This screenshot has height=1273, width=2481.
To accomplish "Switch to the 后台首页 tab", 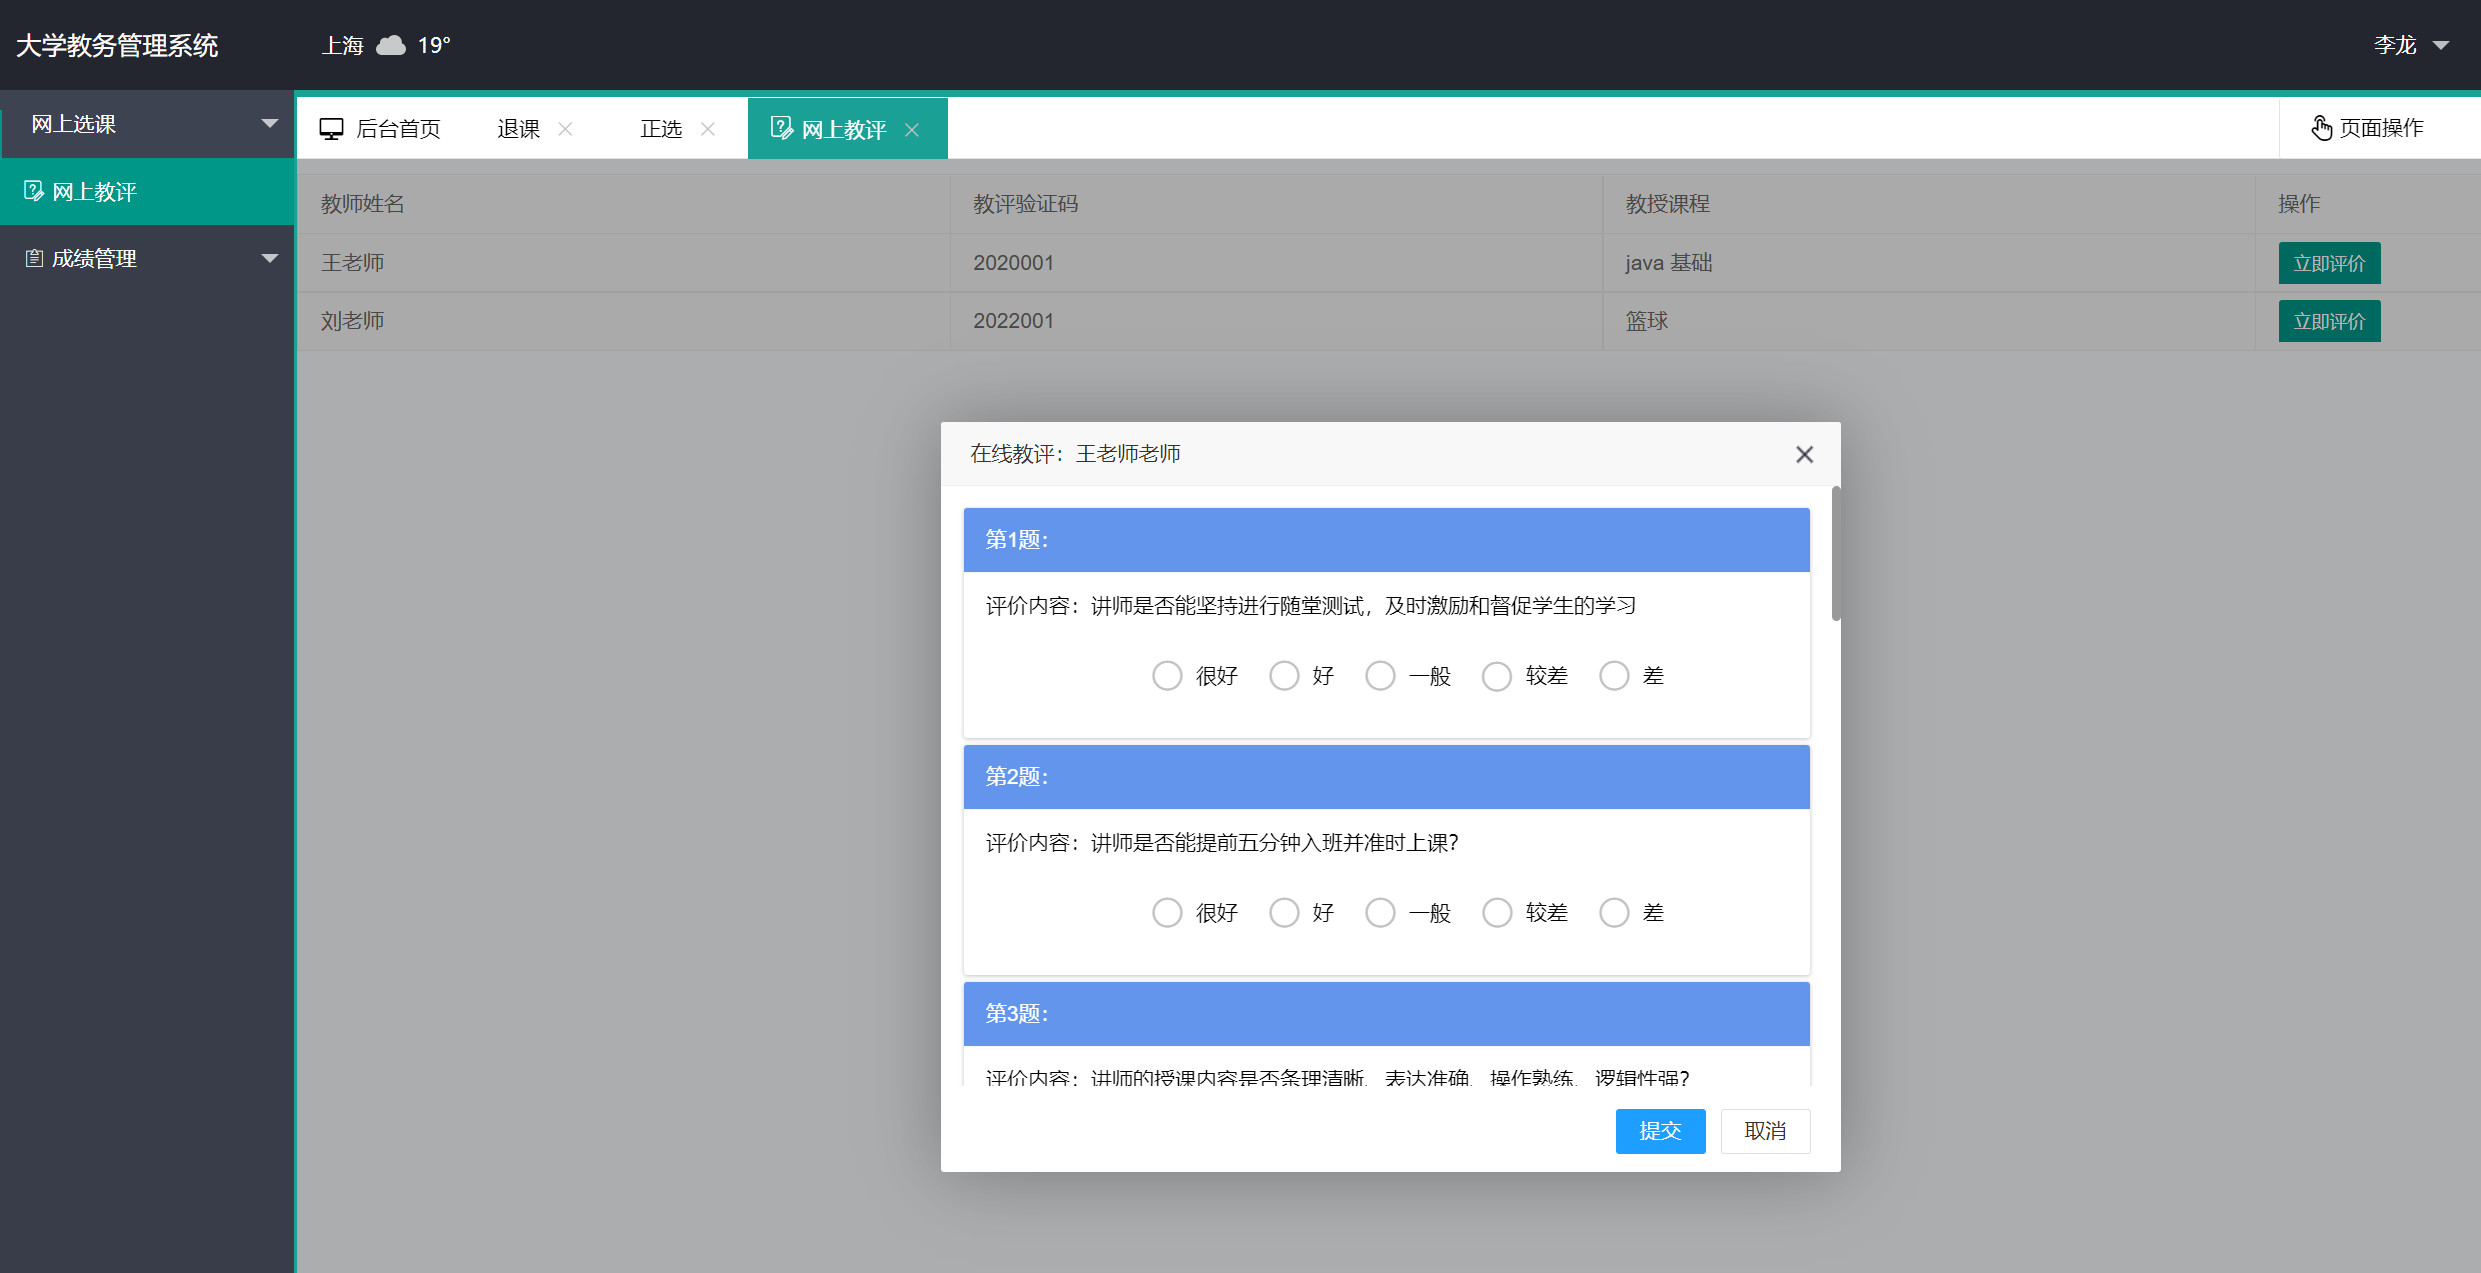I will pos(400,127).
